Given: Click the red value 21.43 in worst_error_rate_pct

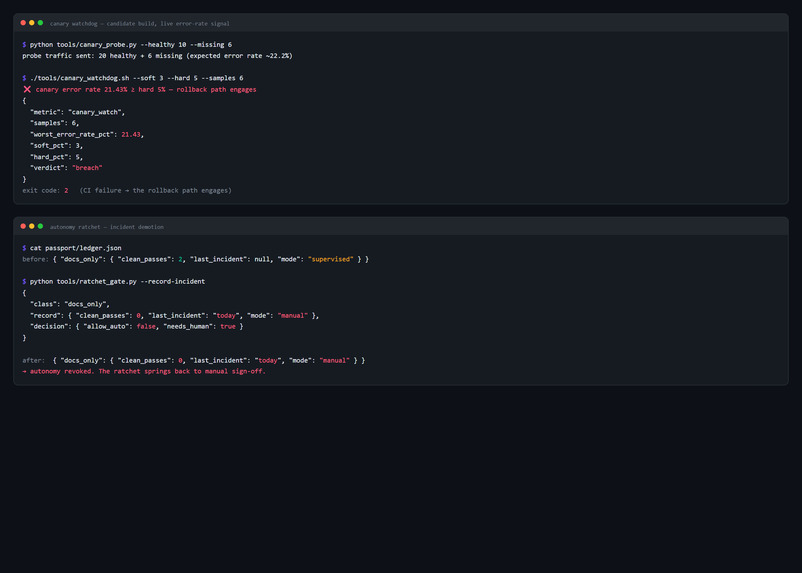Looking at the screenshot, I should (130, 135).
